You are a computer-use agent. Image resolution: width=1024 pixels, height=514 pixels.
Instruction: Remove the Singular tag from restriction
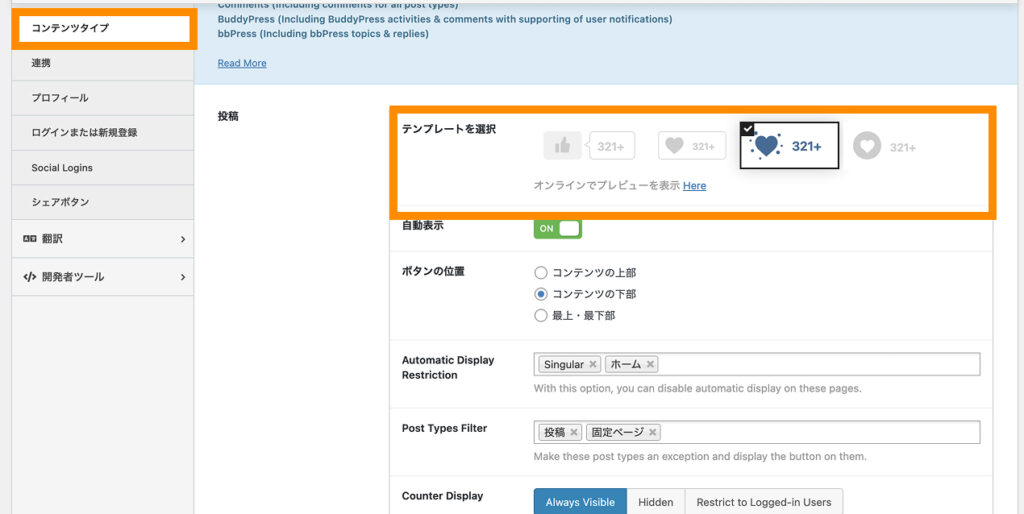coord(593,365)
